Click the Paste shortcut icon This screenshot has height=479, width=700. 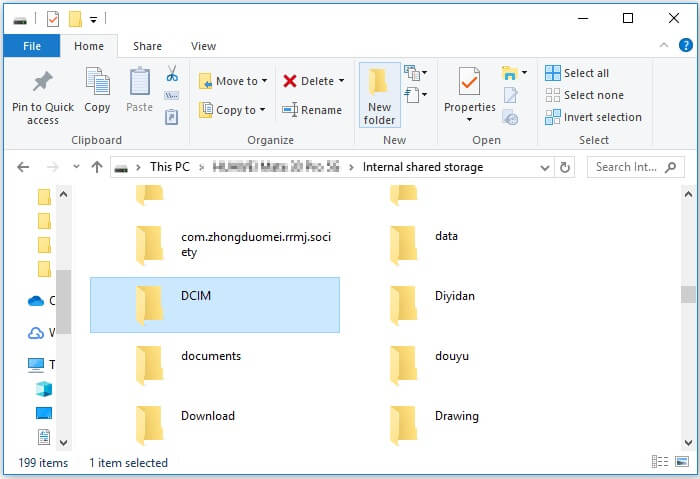[172, 117]
